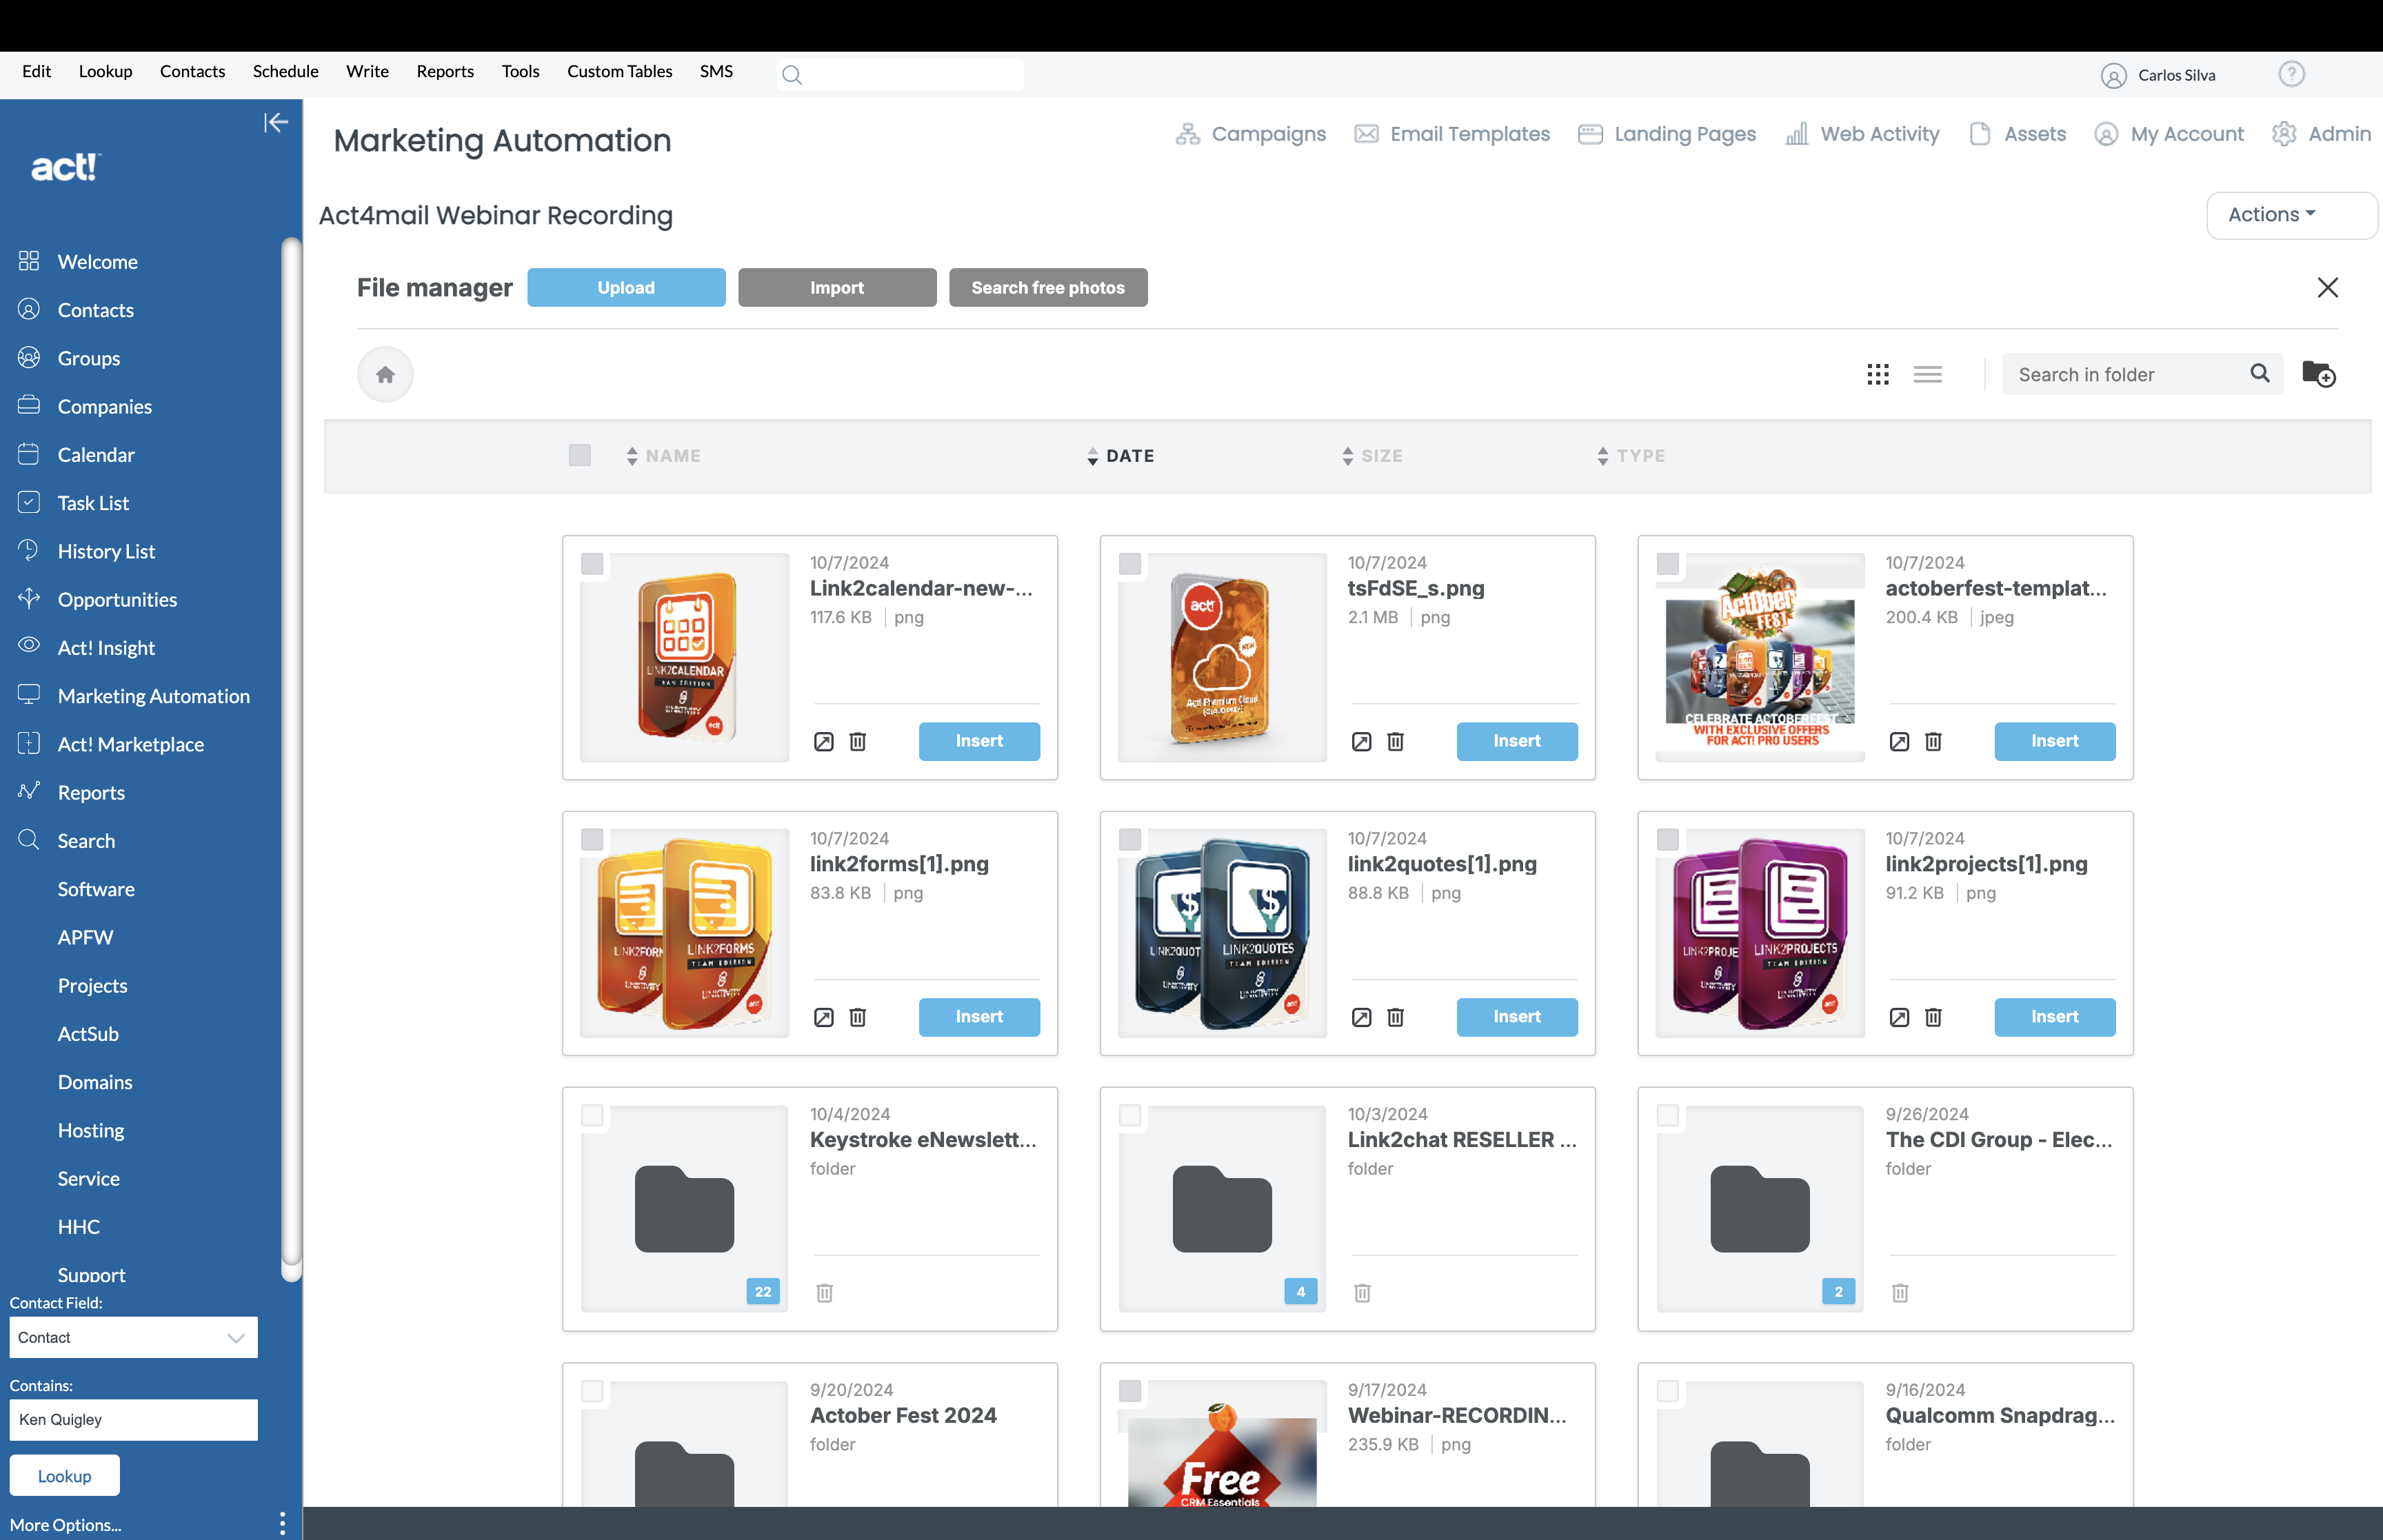Image resolution: width=2383 pixels, height=1540 pixels.
Task: Open preview of link2quotes[1].png
Action: click(1361, 1017)
